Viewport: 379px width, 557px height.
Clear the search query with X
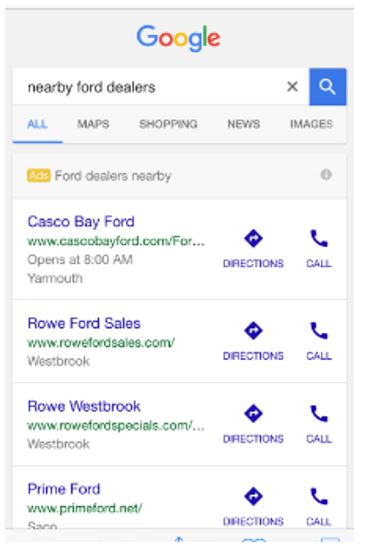292,86
